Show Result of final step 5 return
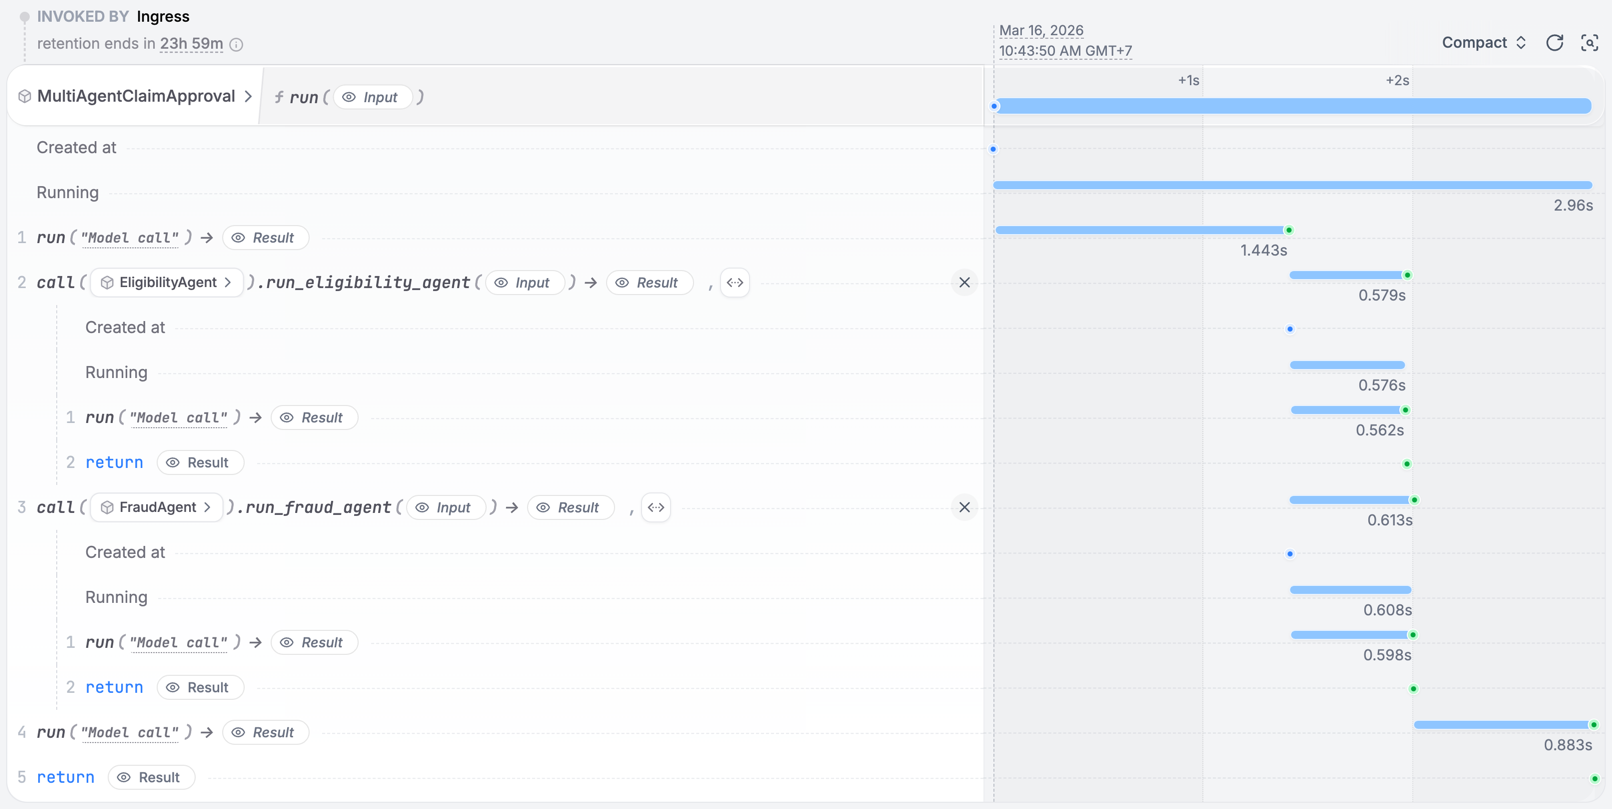The width and height of the screenshot is (1612, 809). click(150, 778)
